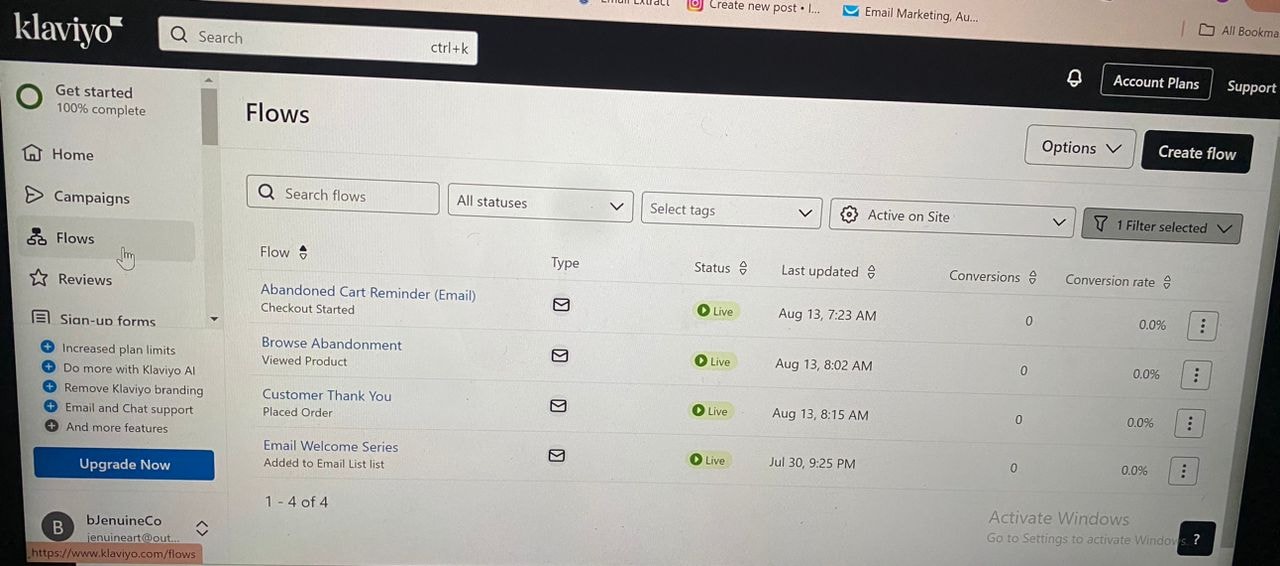
Task: Click the Campaigns paper-plane icon
Action: coord(34,195)
